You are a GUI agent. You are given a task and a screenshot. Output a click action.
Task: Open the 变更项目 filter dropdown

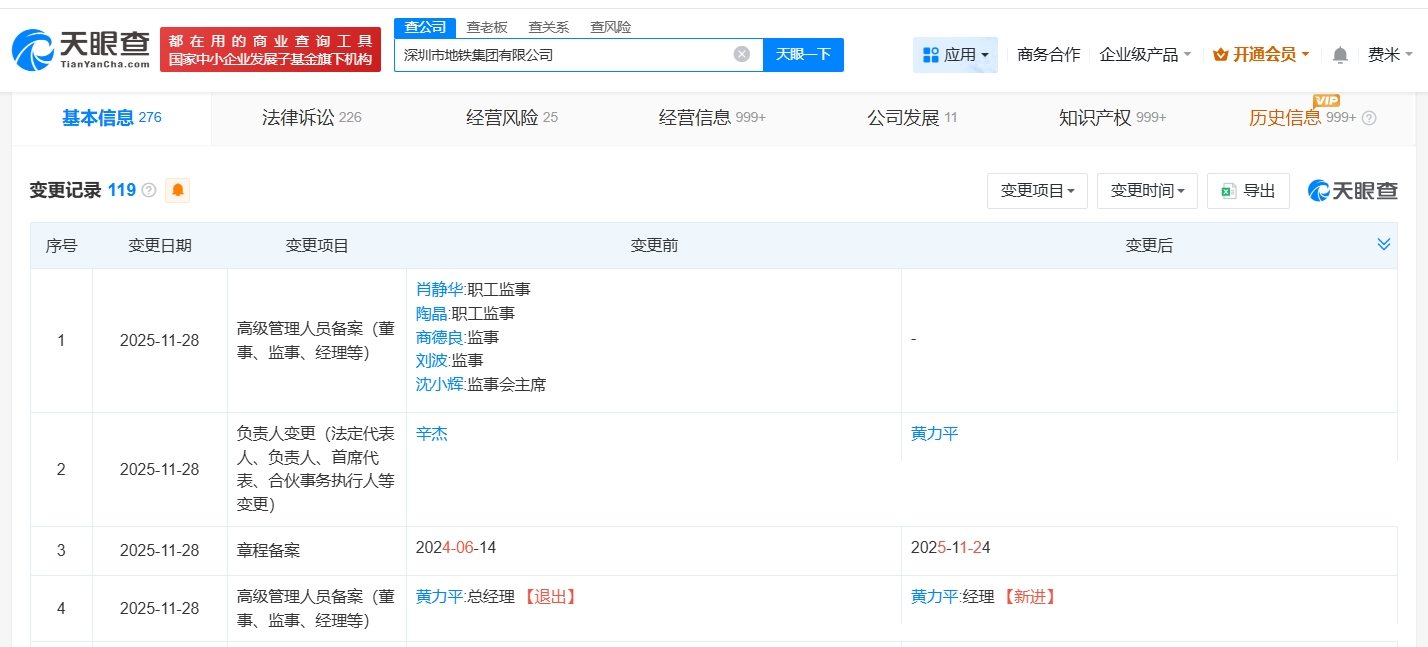tap(1037, 190)
